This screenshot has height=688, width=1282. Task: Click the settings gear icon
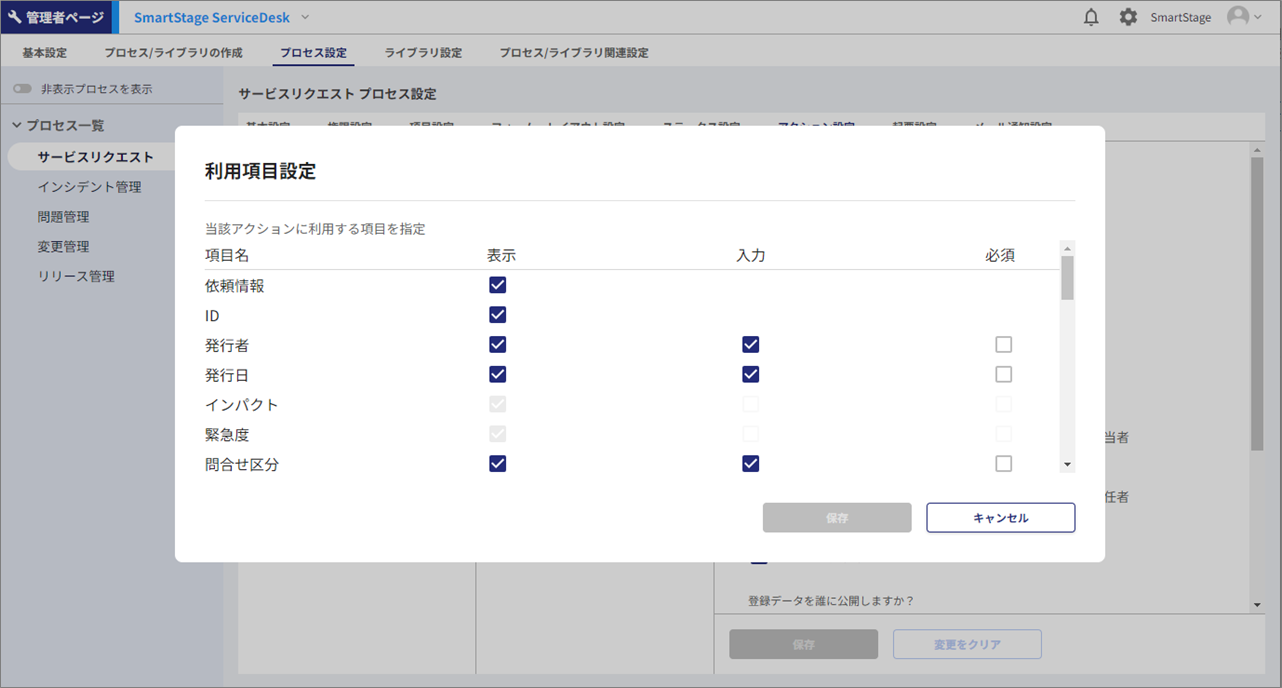tap(1128, 17)
